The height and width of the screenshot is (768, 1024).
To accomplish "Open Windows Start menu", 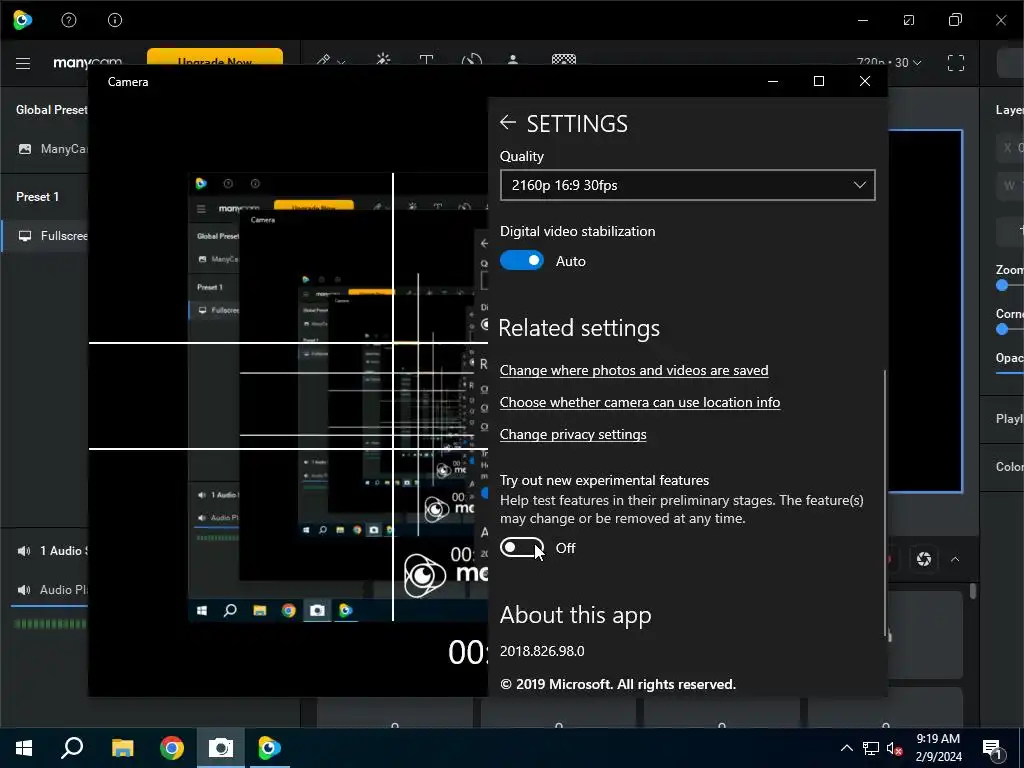I will (x=24, y=748).
